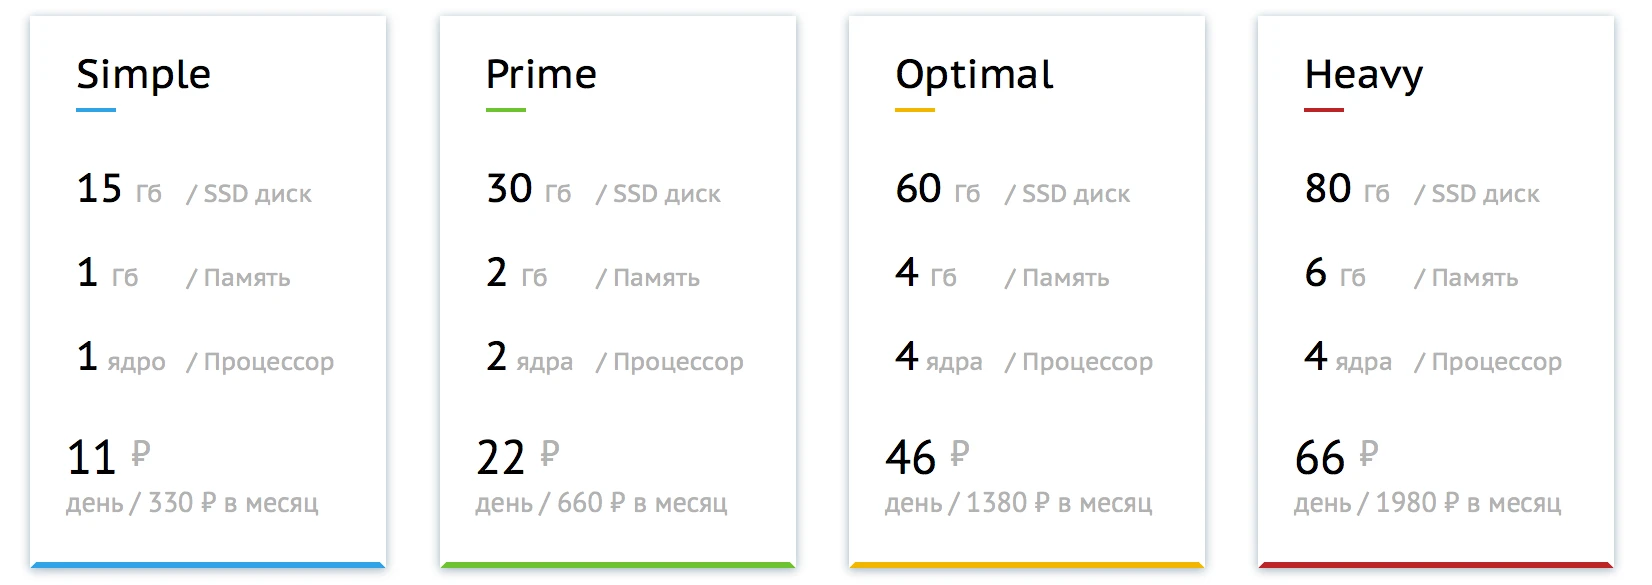Click the Heavy heading text

tap(1362, 74)
